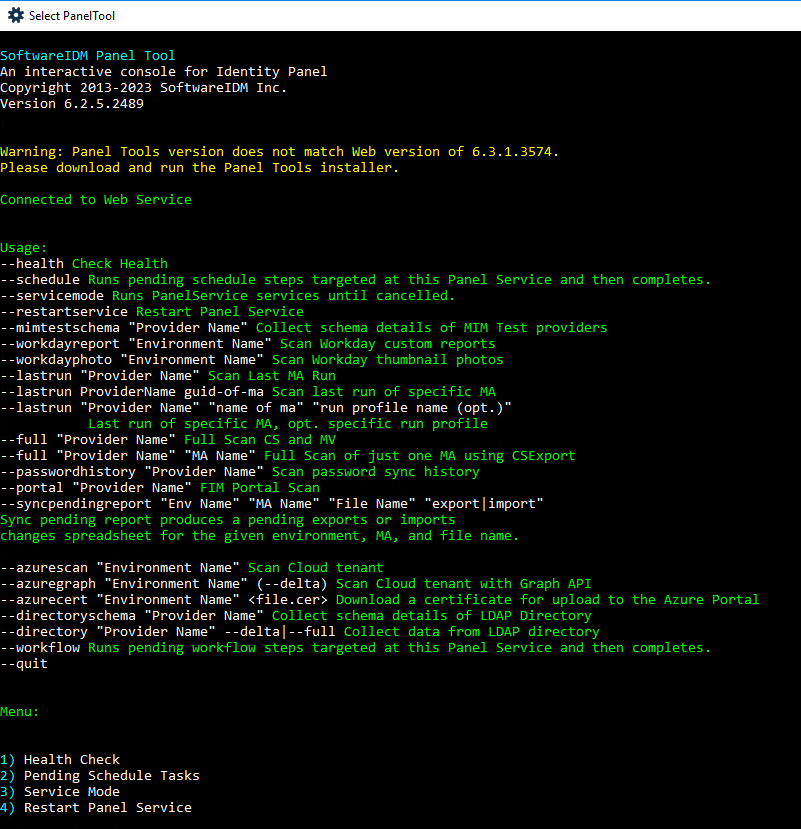This screenshot has height=829, width=801.
Task: Click the '--delta|--full' parameter text
Action: (x=280, y=632)
